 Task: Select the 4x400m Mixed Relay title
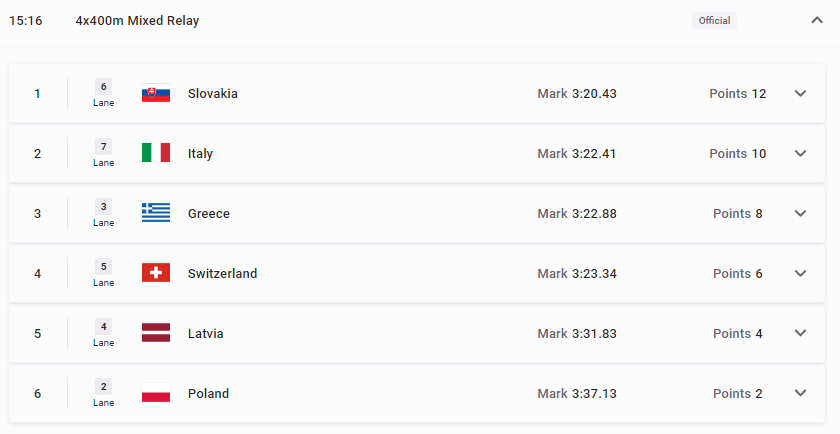137,21
